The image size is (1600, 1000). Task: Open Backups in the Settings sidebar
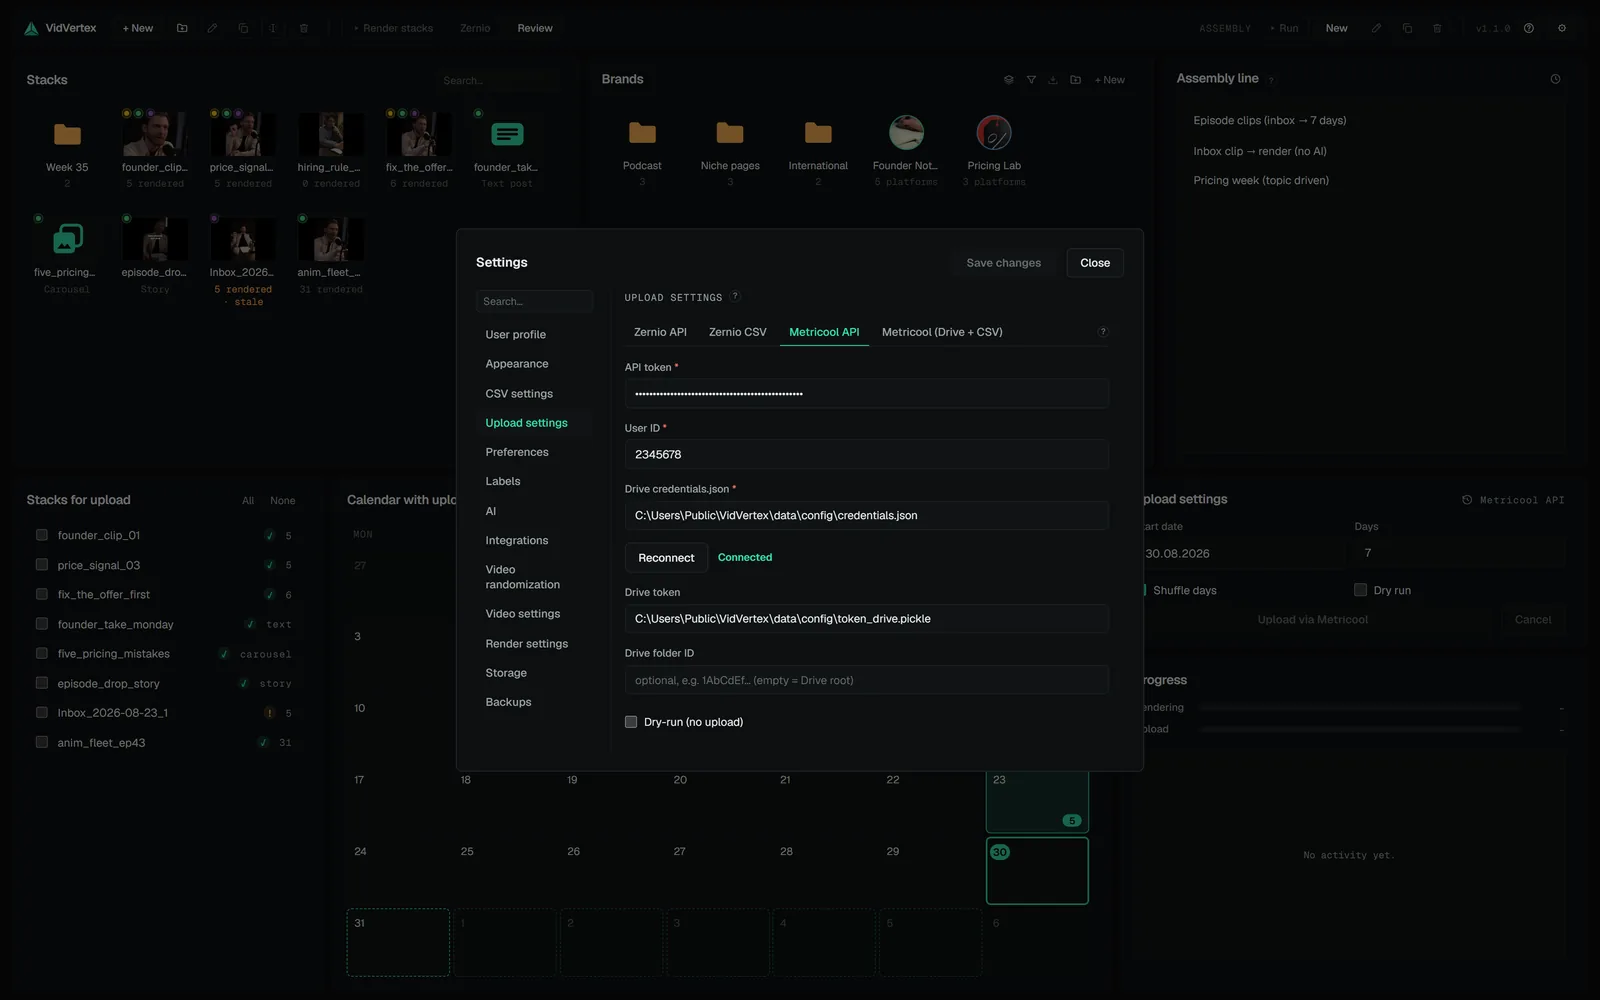[x=509, y=702]
